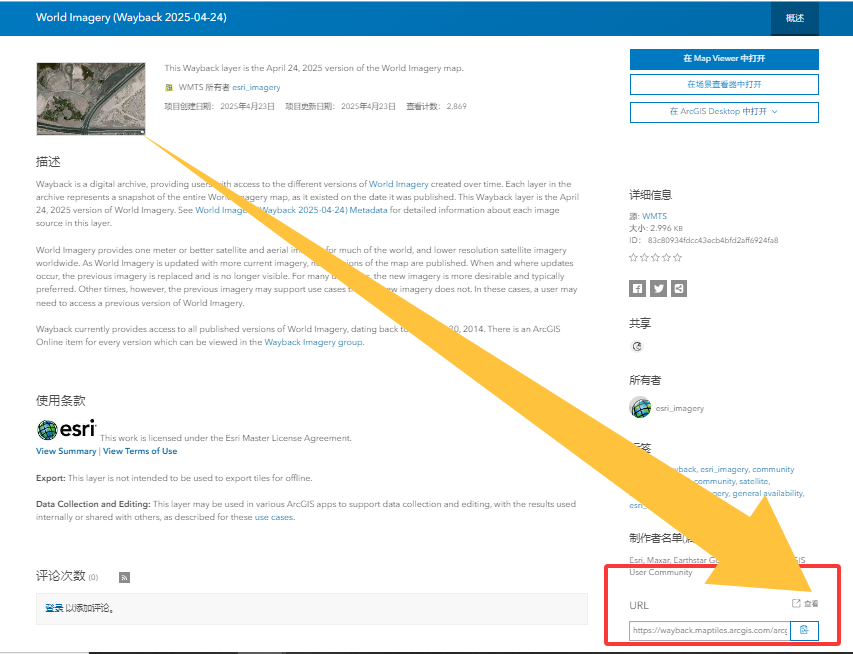Open the use cases link
This screenshot has height=654, width=853.
coord(274,517)
